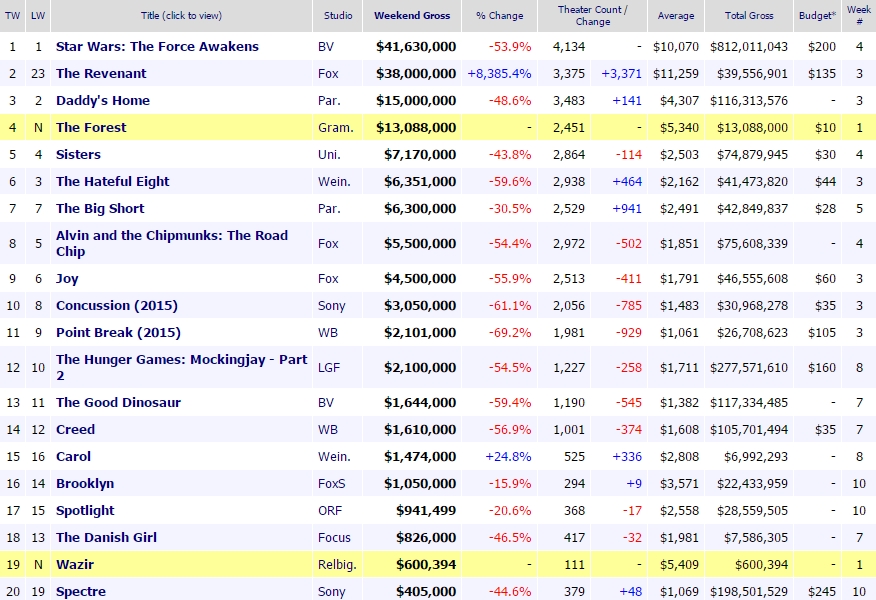876x600 pixels.
Task: Sort by LW rank column header
Action: click(x=38, y=16)
